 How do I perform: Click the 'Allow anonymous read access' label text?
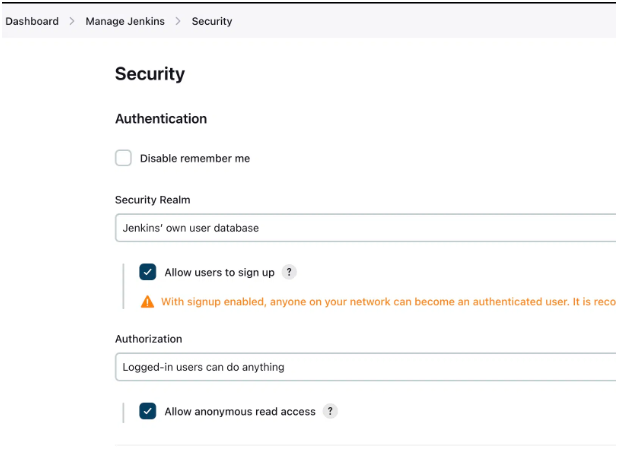(240, 411)
